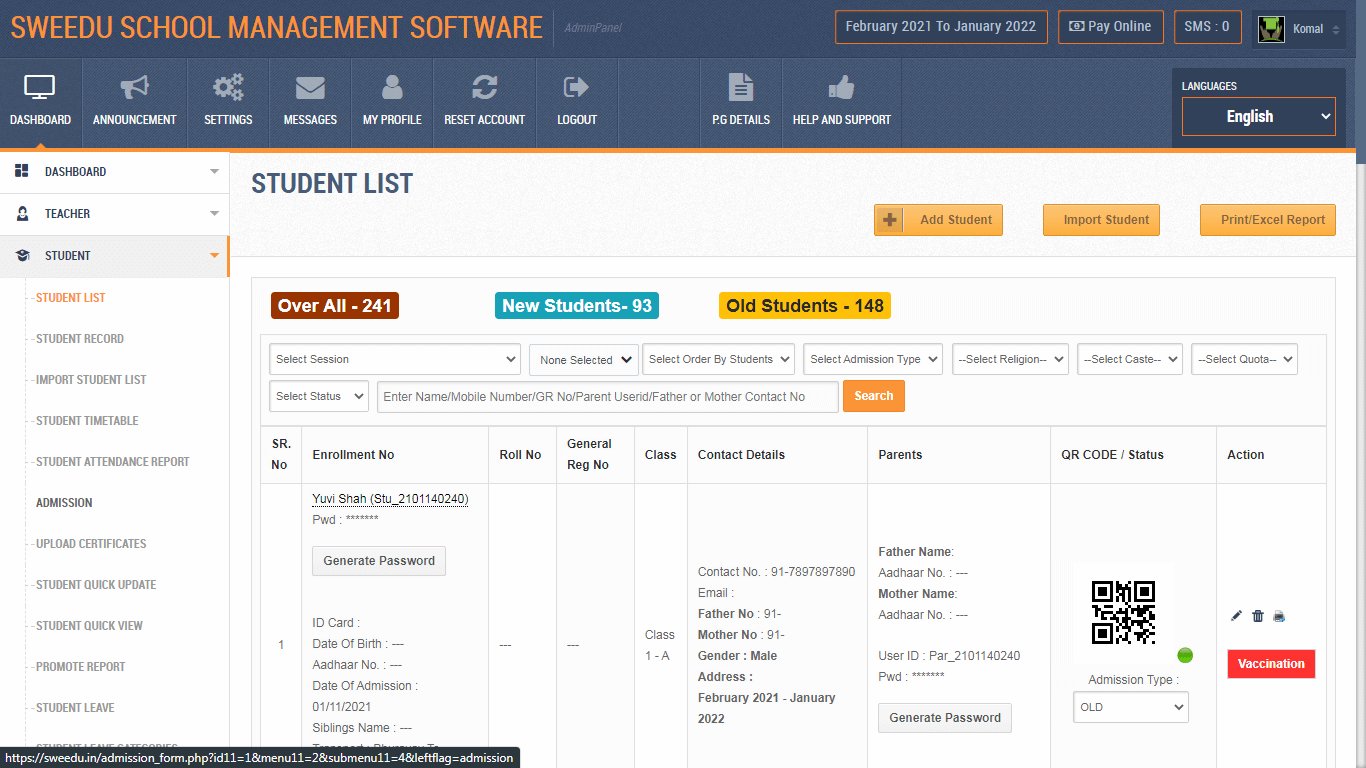This screenshot has height=768, width=1366.
Task: Click the Dashboard monitor icon in top bar
Action: coord(40,89)
